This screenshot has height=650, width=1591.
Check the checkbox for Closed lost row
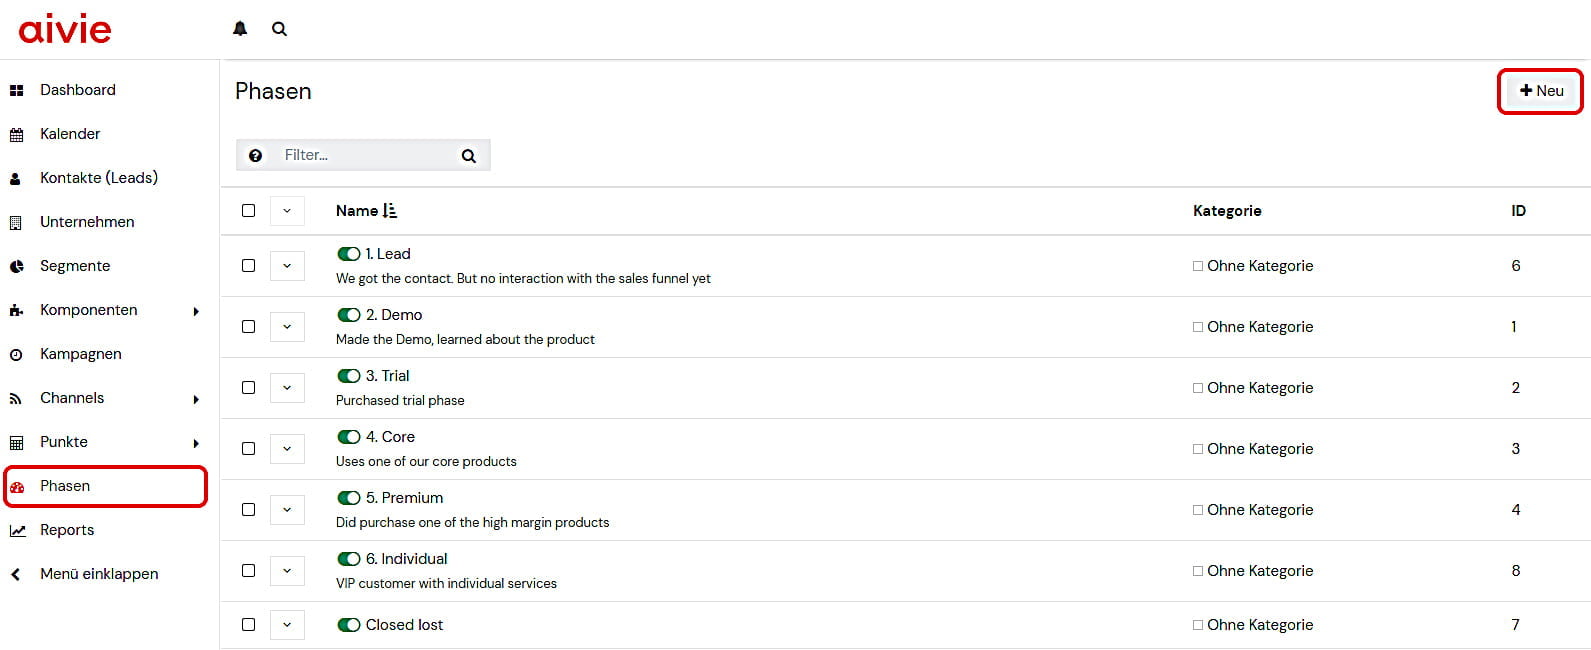click(248, 625)
